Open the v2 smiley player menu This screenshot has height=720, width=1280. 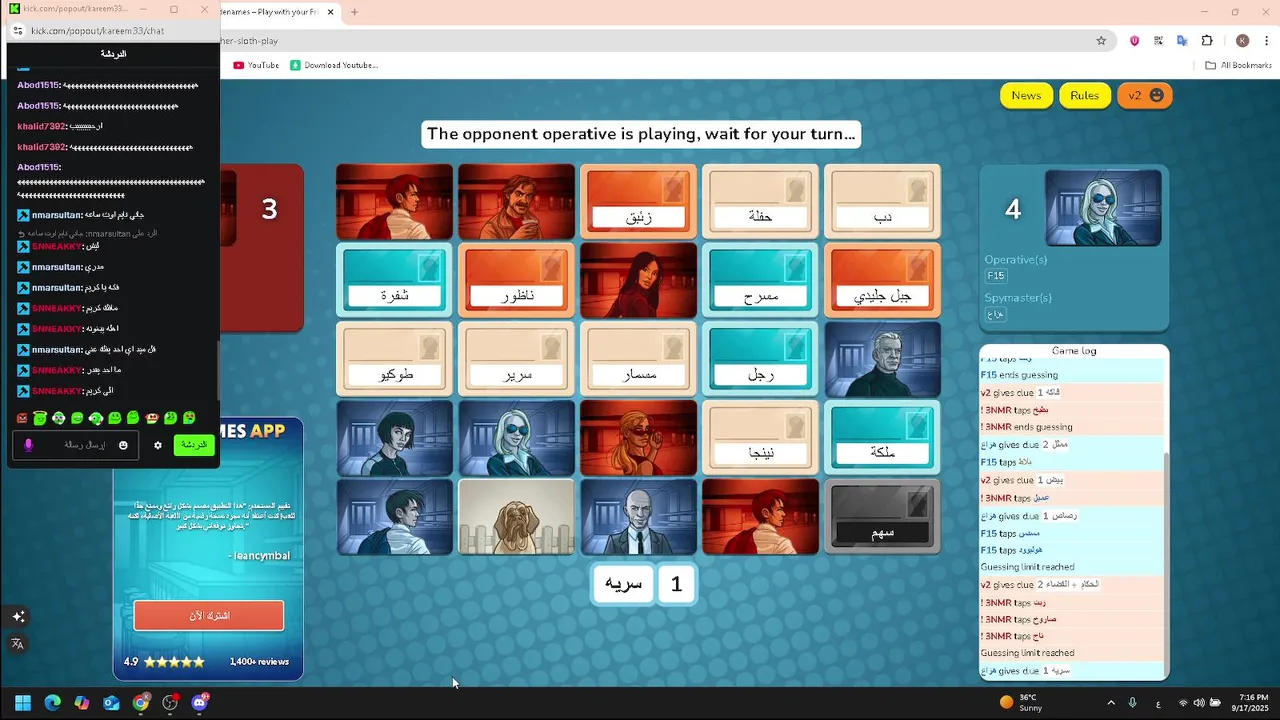1145,95
